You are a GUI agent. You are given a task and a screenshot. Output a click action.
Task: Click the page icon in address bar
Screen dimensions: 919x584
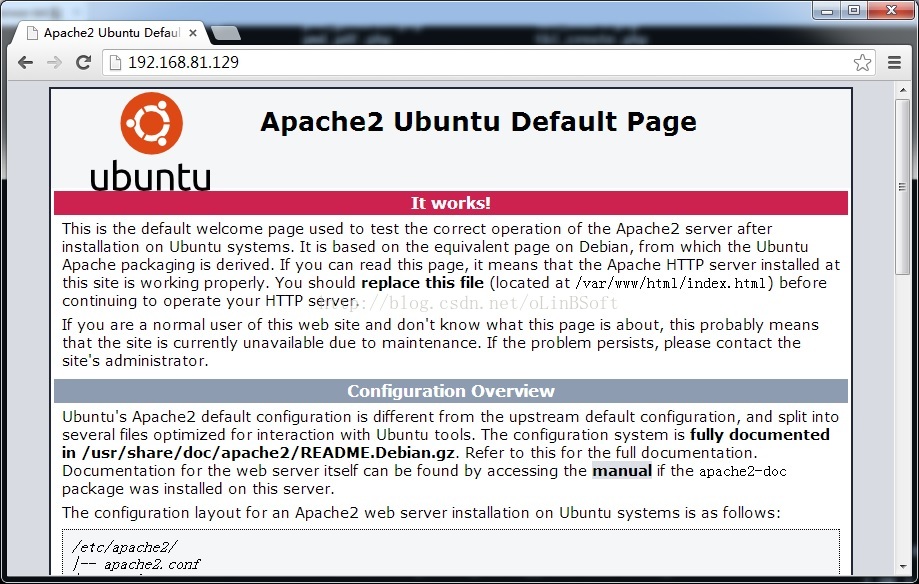coord(115,62)
